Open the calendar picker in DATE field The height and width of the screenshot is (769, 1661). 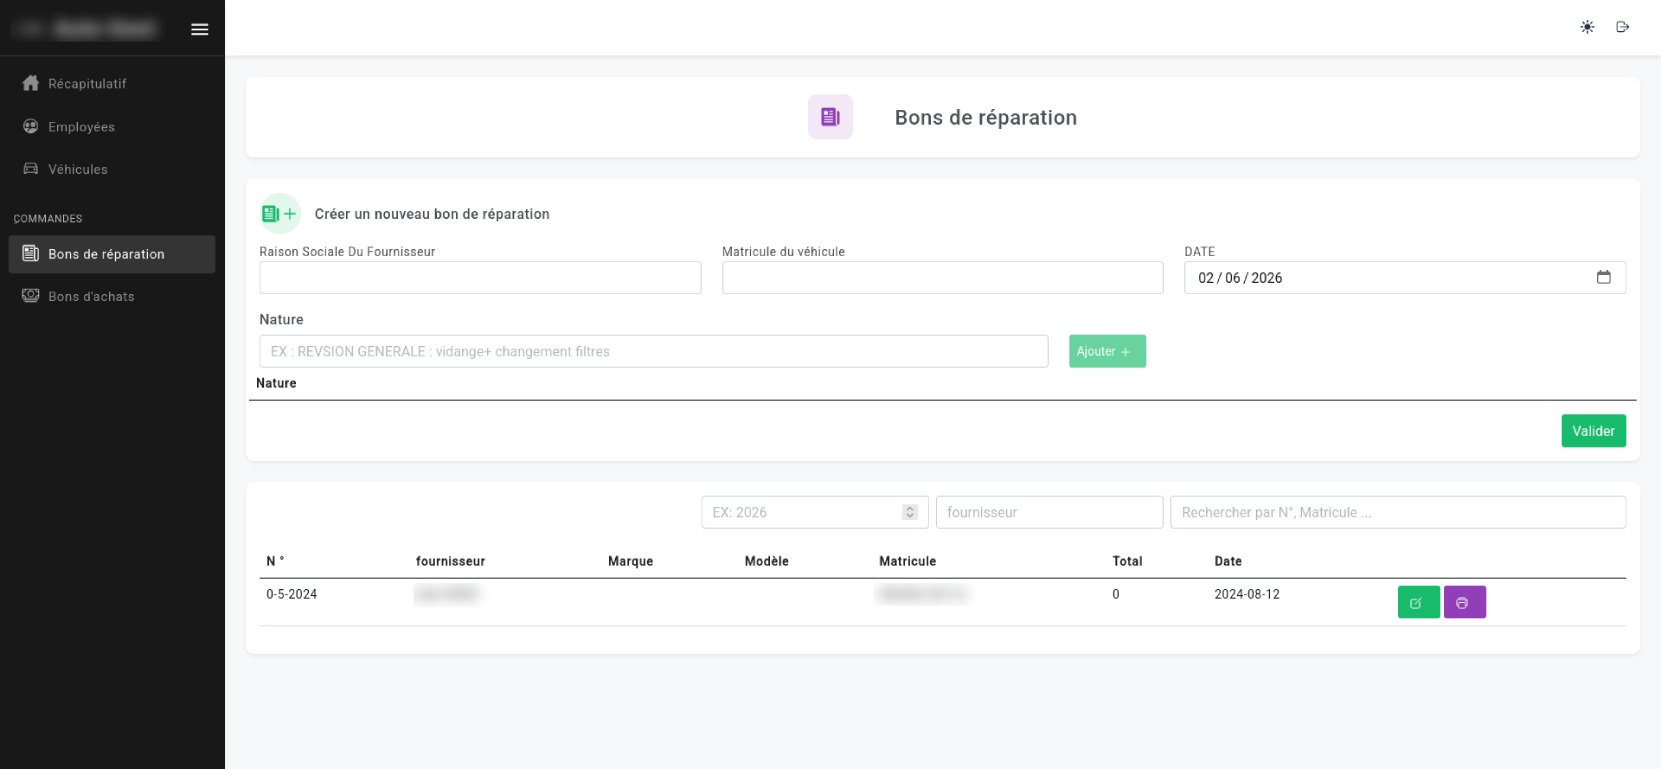1603,277
